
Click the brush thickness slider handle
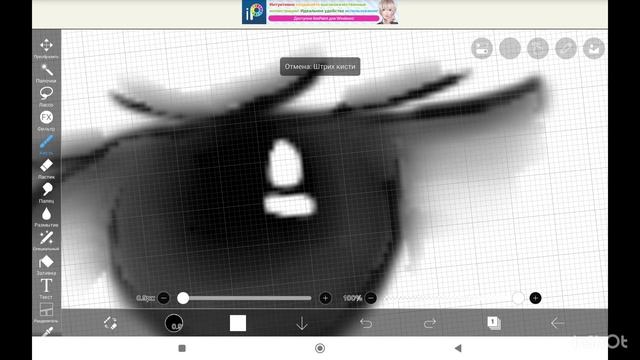tap(183, 298)
